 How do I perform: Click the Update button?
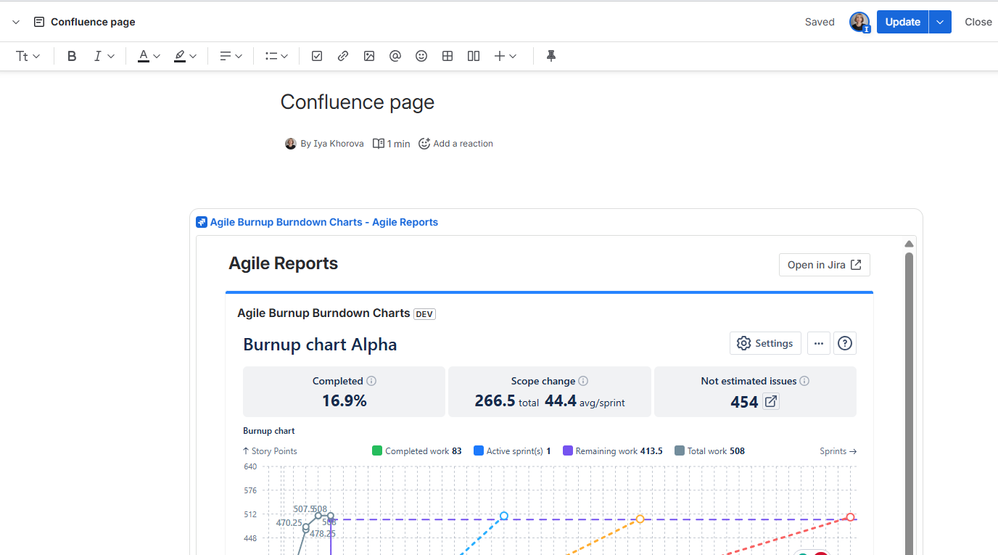903,22
